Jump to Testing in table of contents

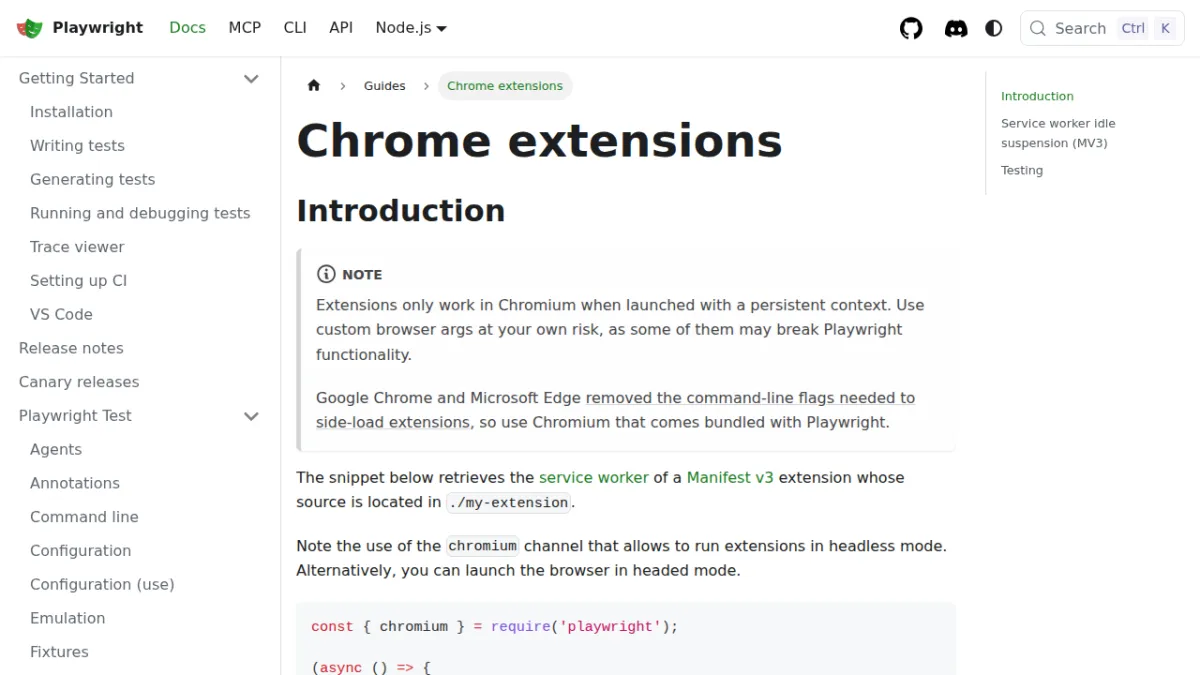pos(1022,170)
